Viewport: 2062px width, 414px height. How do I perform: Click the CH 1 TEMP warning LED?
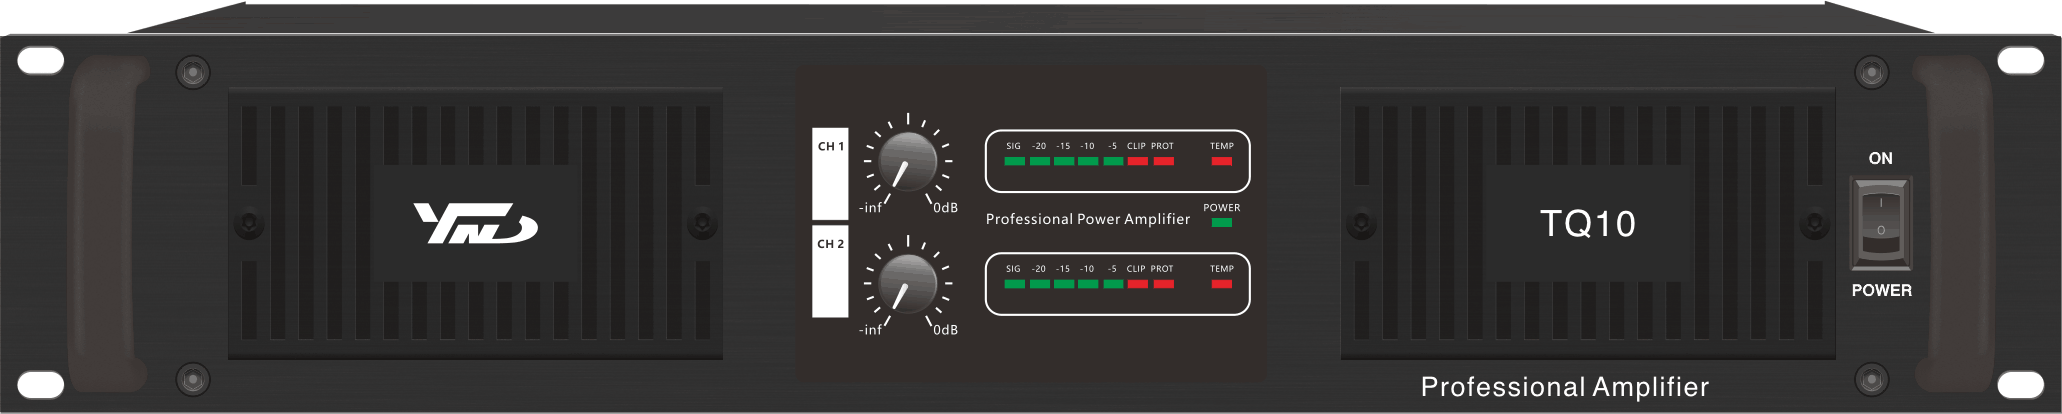1221,161
